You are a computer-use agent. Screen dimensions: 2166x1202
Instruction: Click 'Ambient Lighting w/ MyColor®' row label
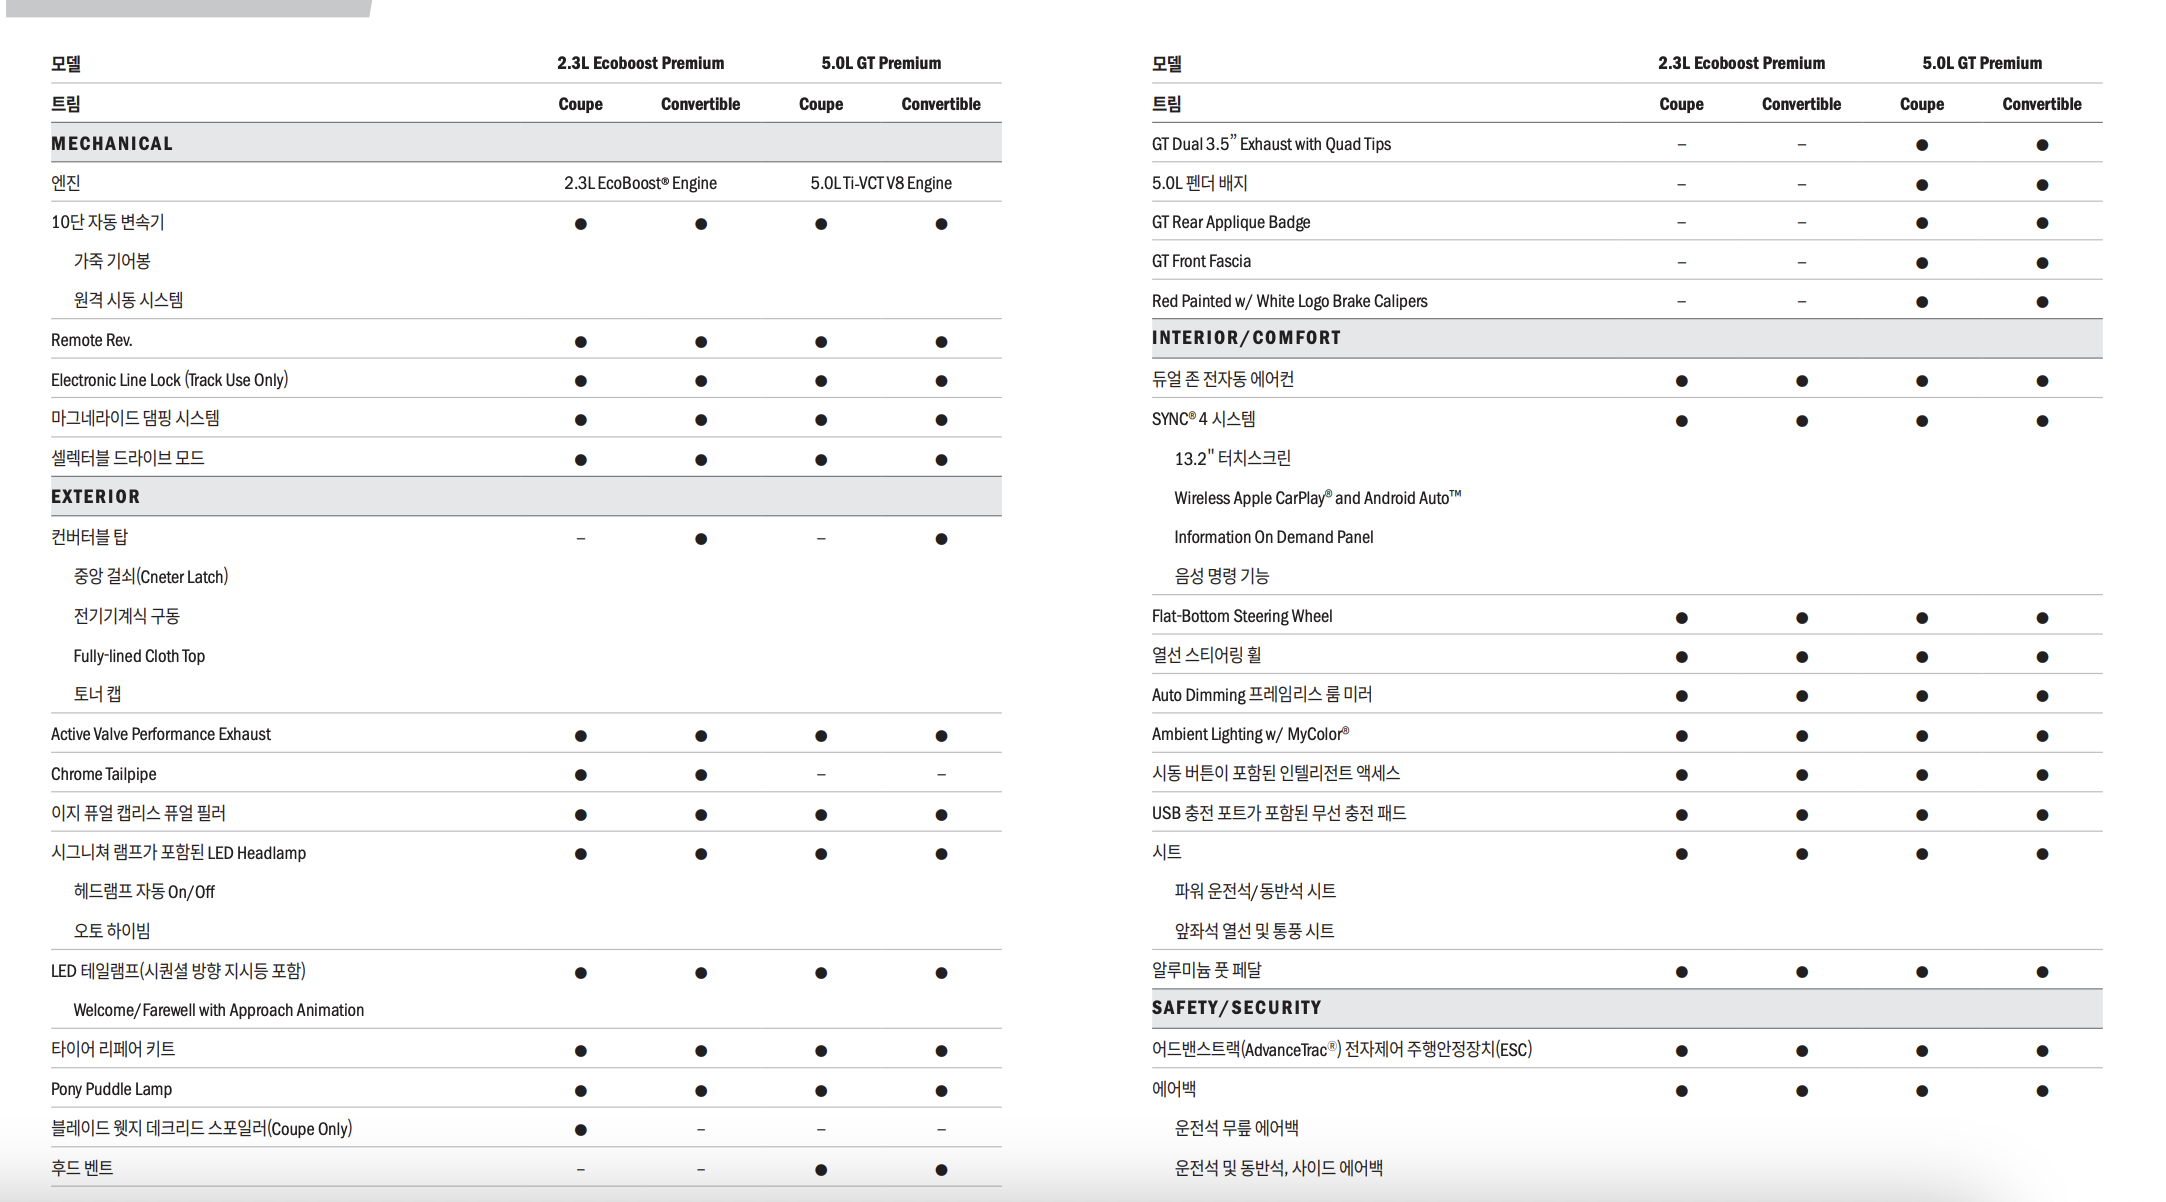click(1250, 734)
